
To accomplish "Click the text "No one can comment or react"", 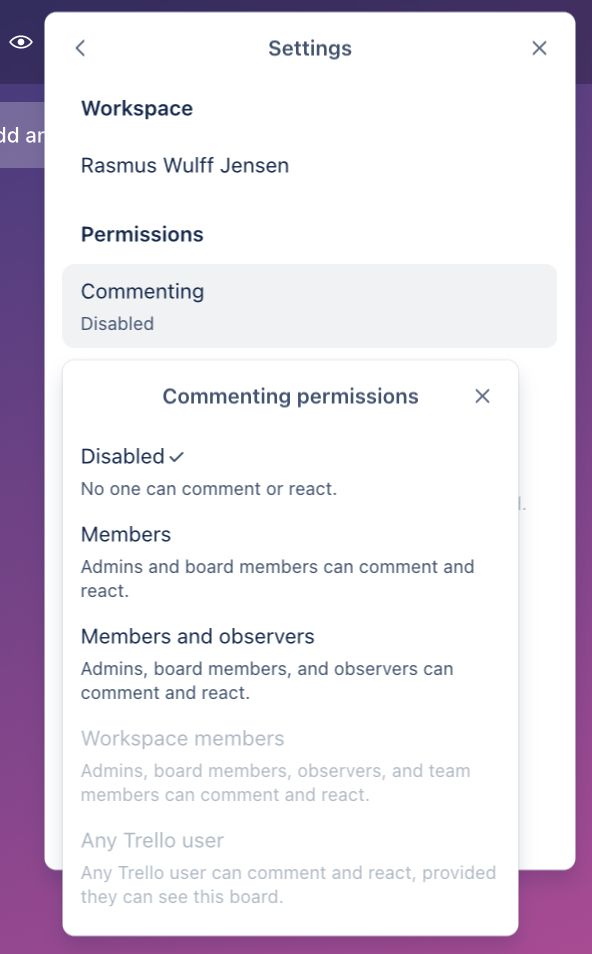I will click(207, 489).
